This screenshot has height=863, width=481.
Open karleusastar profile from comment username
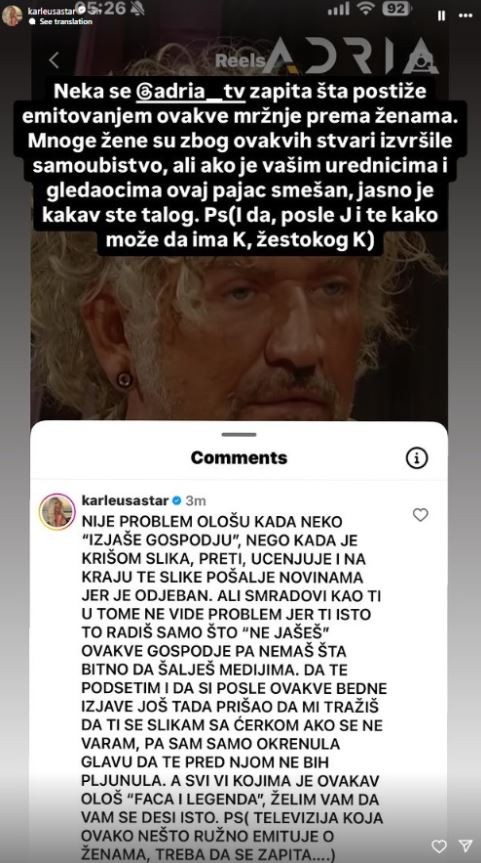[125, 500]
